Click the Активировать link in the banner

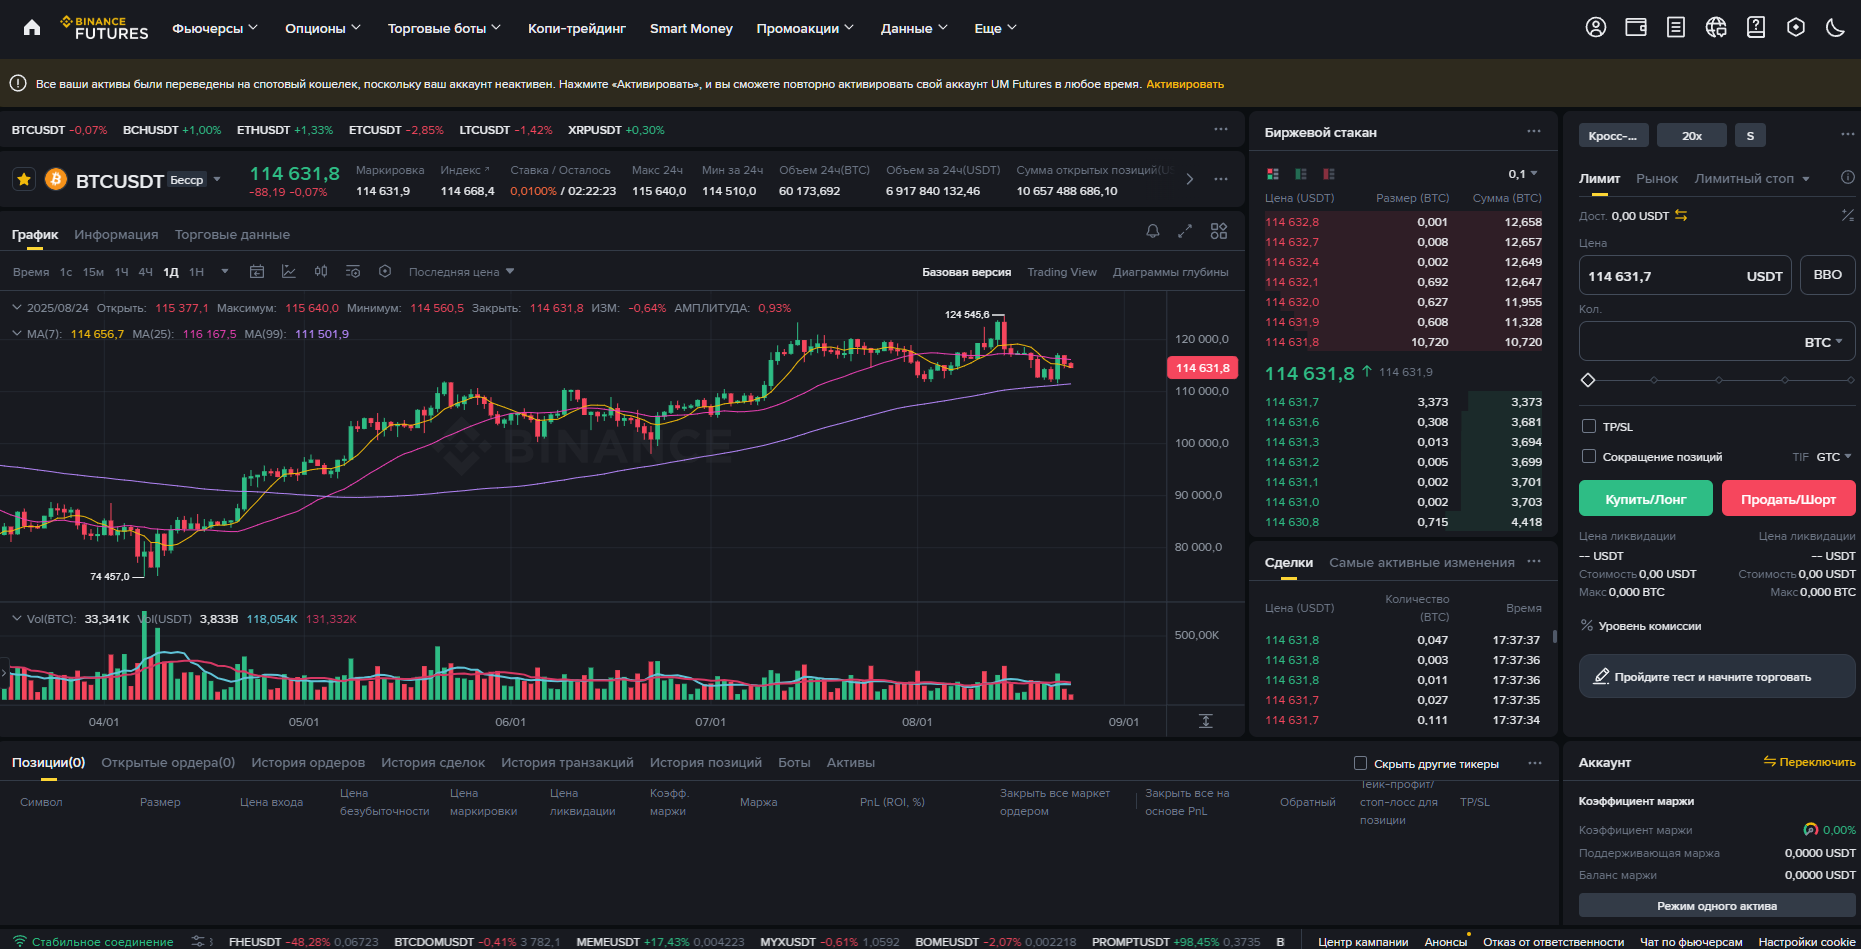[x=1185, y=84]
